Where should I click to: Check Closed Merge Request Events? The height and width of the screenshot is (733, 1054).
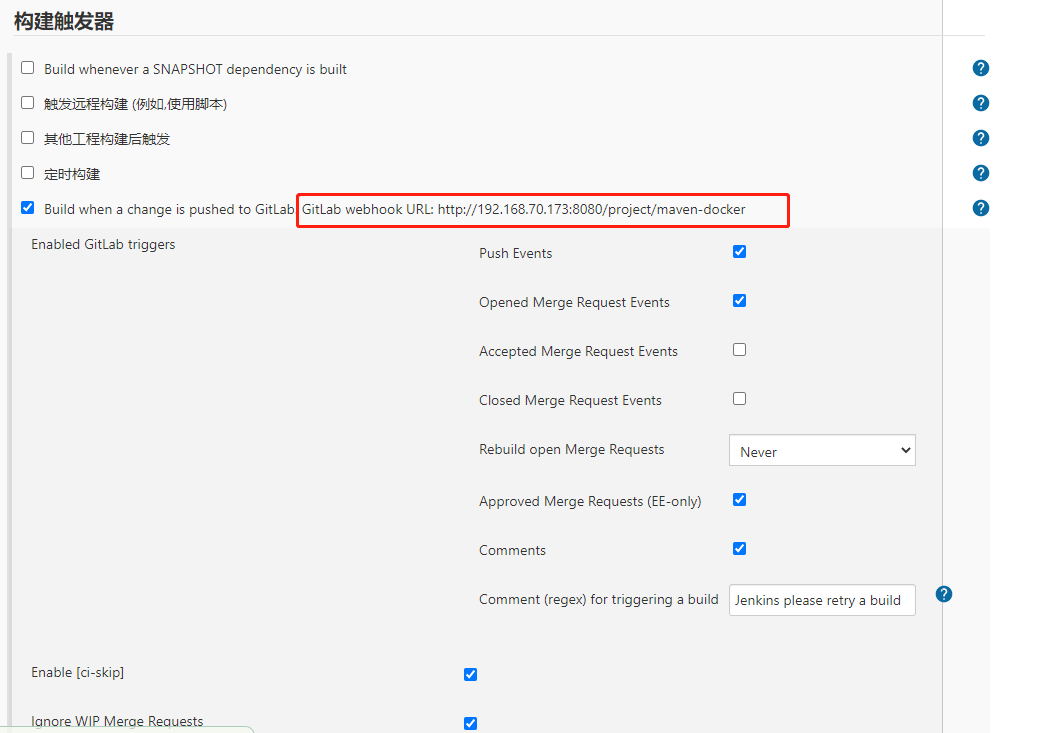[740, 399]
